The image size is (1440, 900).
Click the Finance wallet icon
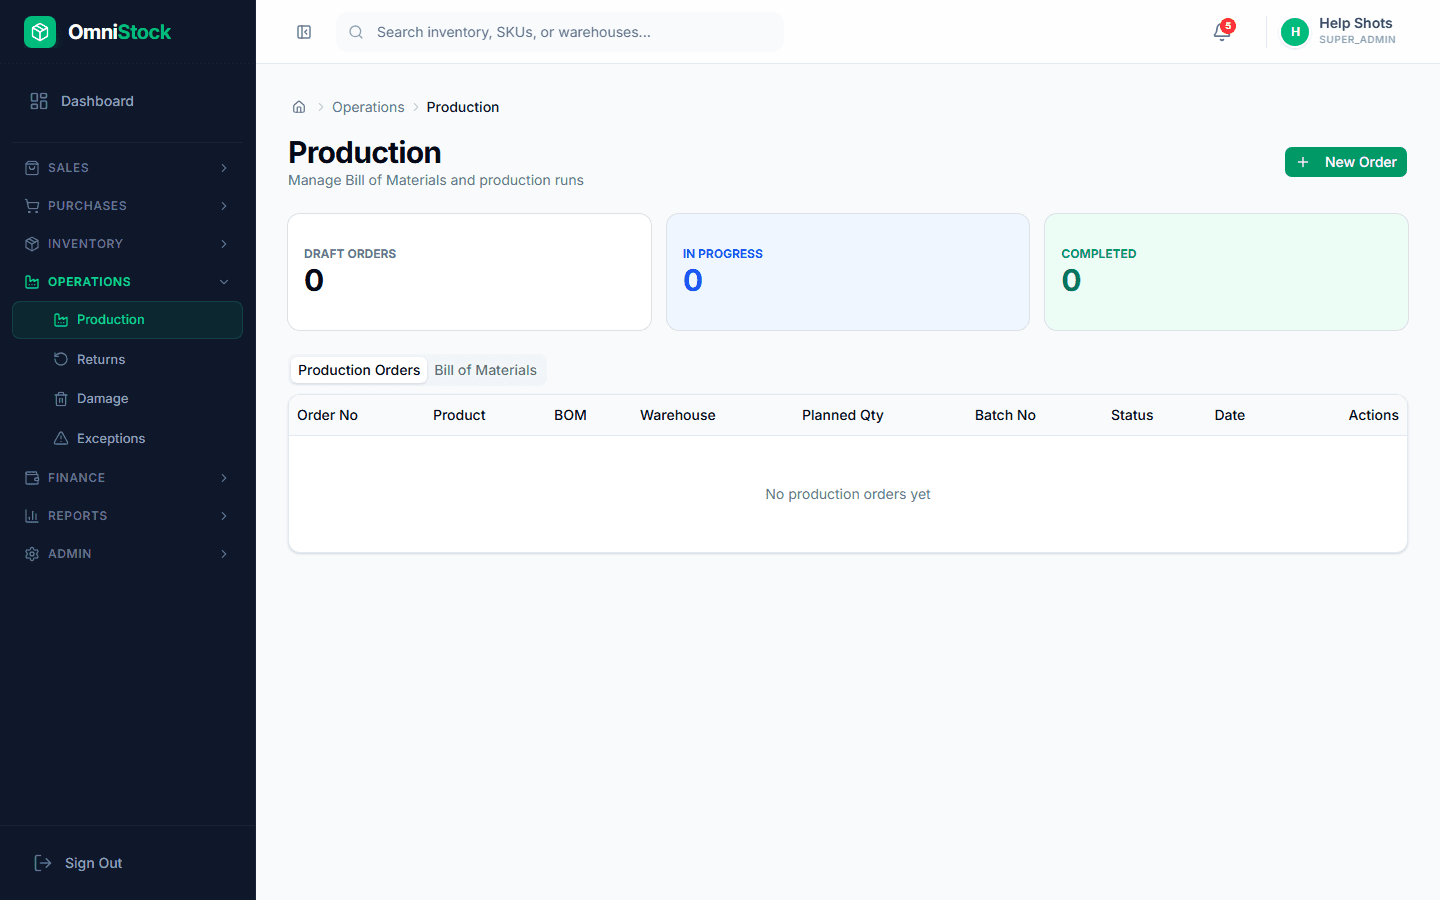(32, 478)
